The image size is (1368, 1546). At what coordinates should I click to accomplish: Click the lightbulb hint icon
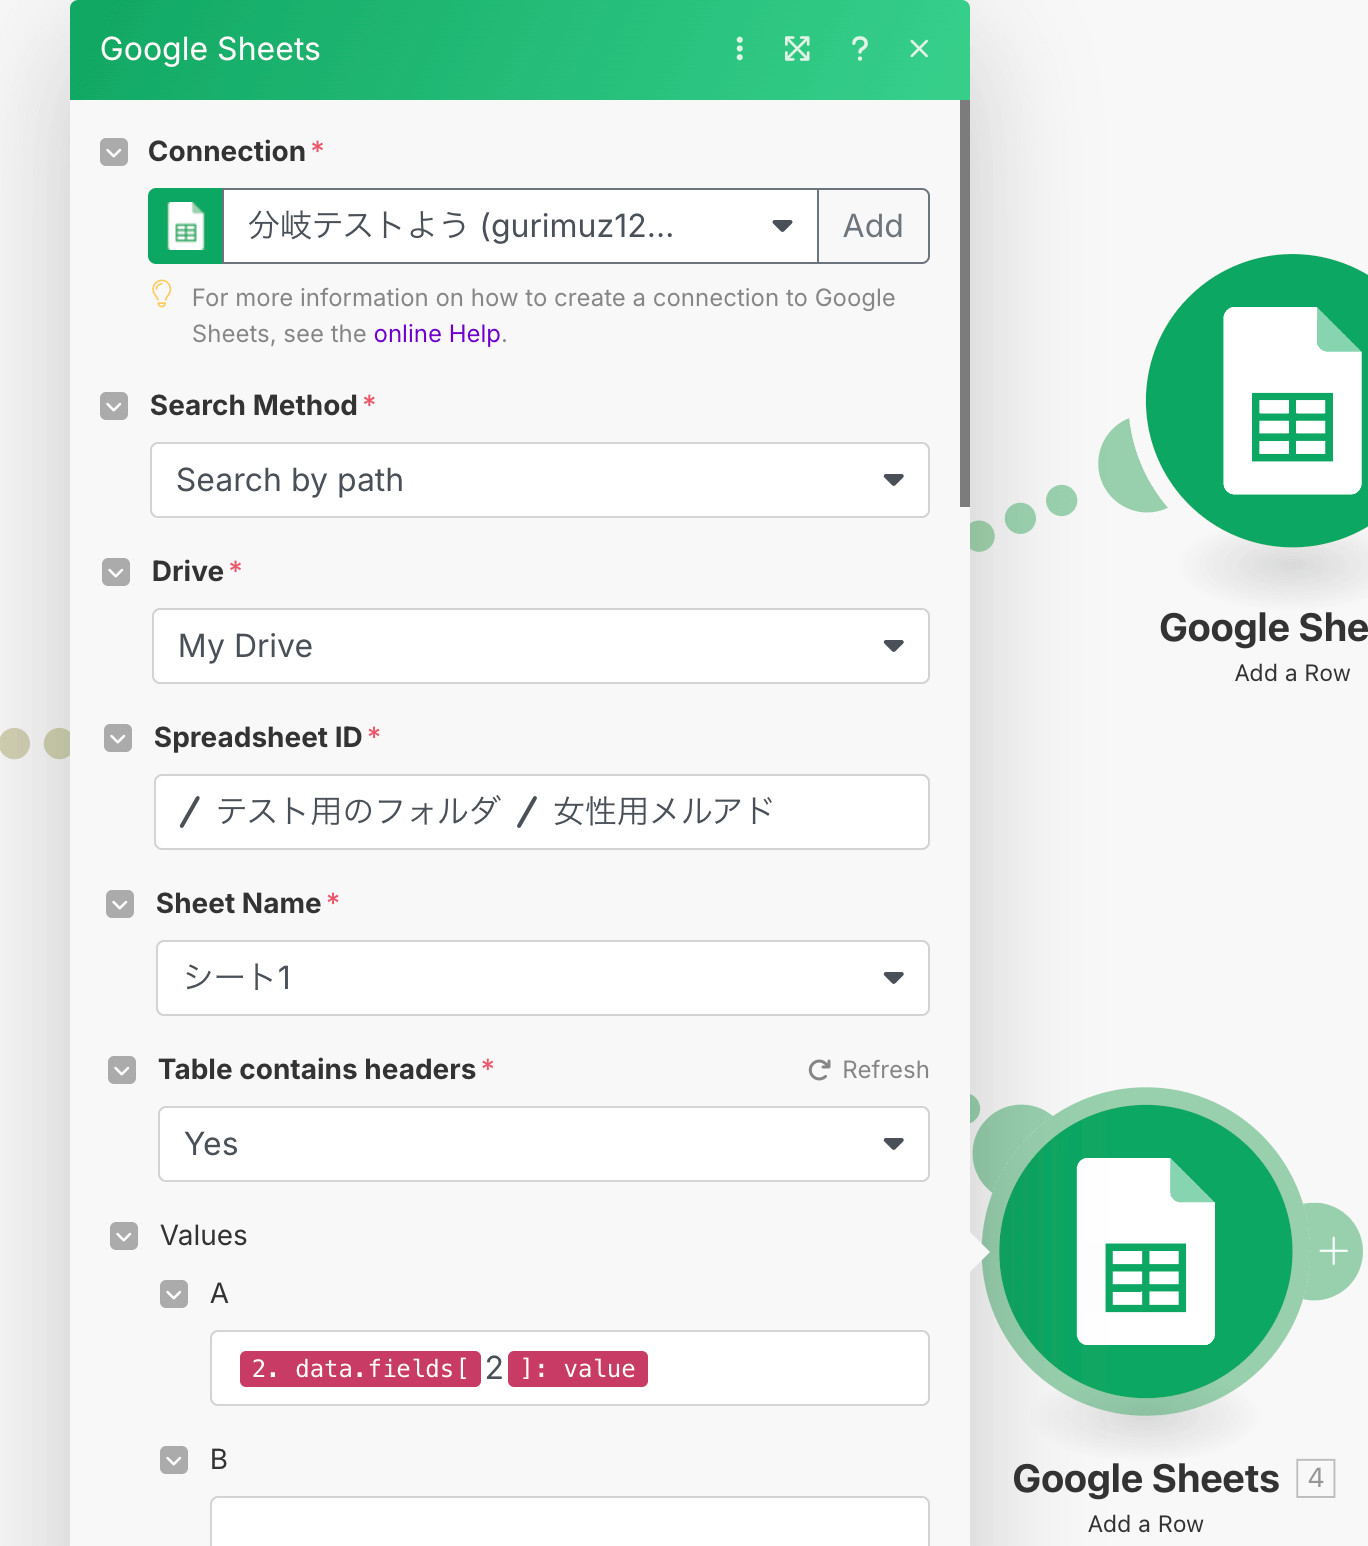[162, 294]
